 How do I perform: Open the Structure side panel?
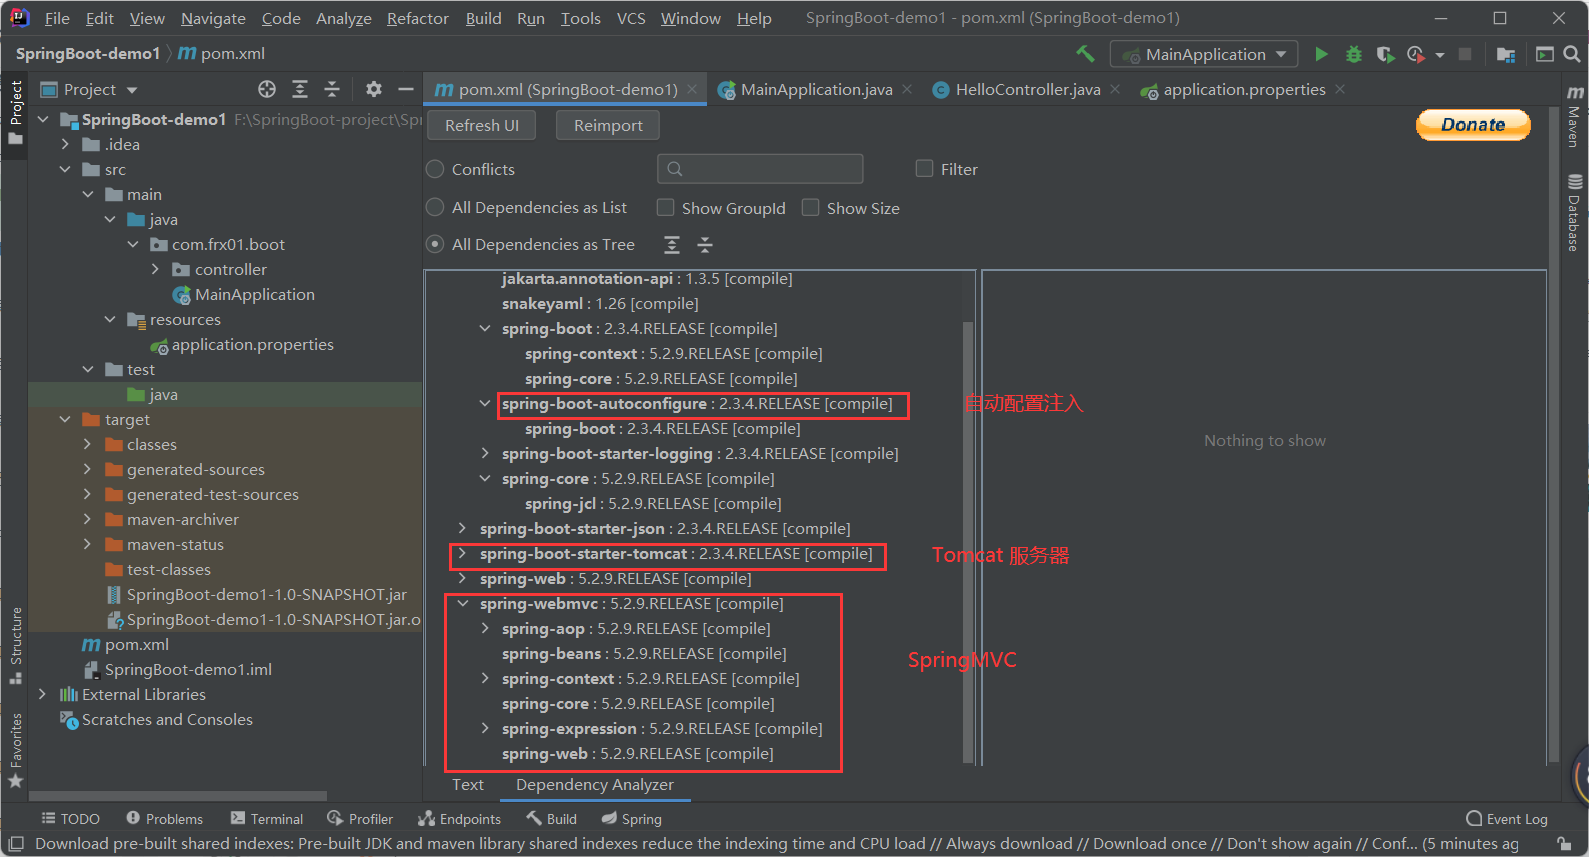click(x=15, y=645)
